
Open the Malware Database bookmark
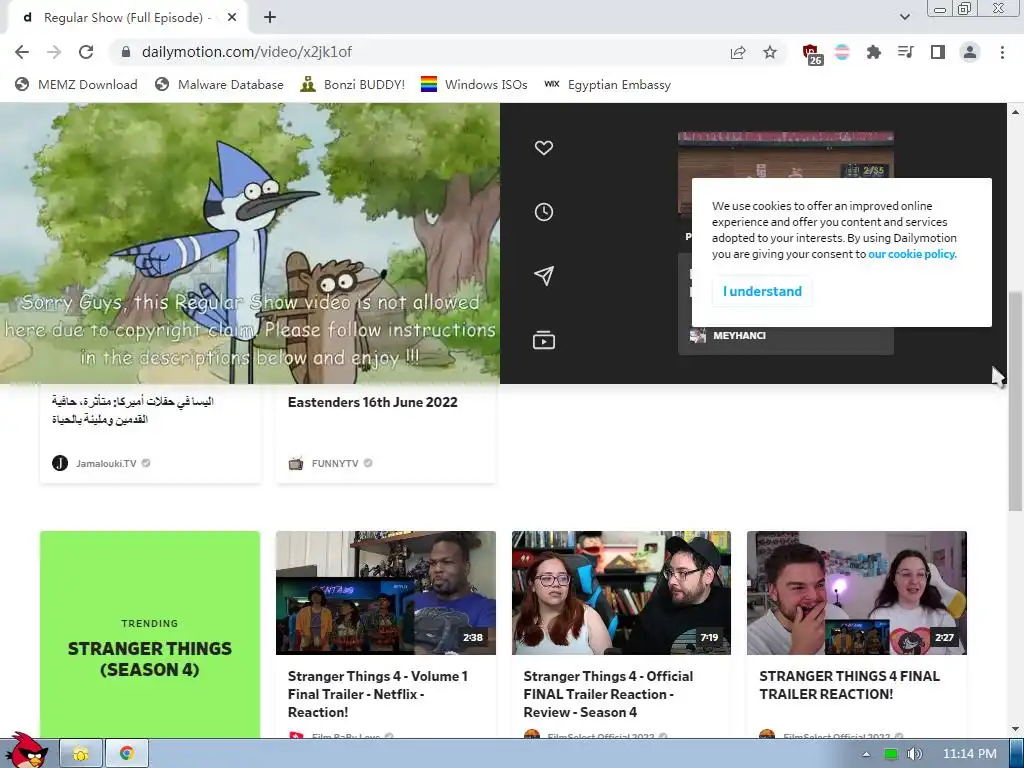click(219, 85)
